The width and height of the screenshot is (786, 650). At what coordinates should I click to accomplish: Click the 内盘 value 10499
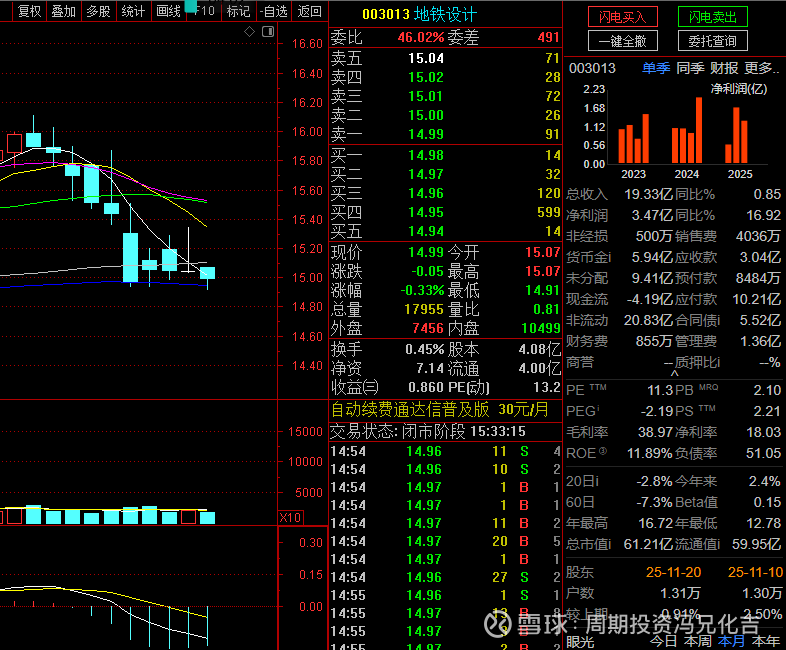[x=540, y=328]
